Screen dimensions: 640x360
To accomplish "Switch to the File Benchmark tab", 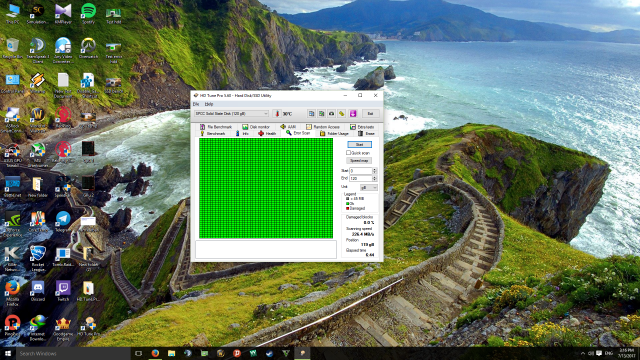I will [x=216, y=127].
